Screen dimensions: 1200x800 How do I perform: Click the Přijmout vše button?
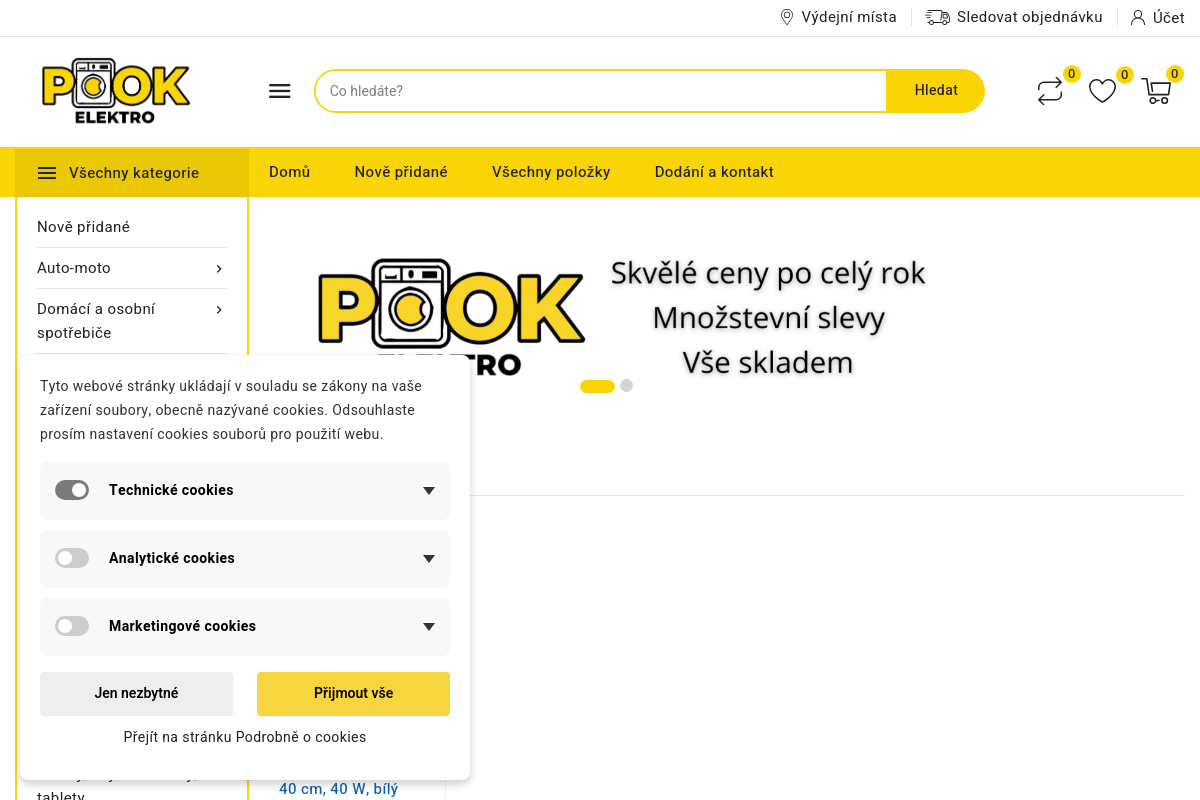[353, 693]
